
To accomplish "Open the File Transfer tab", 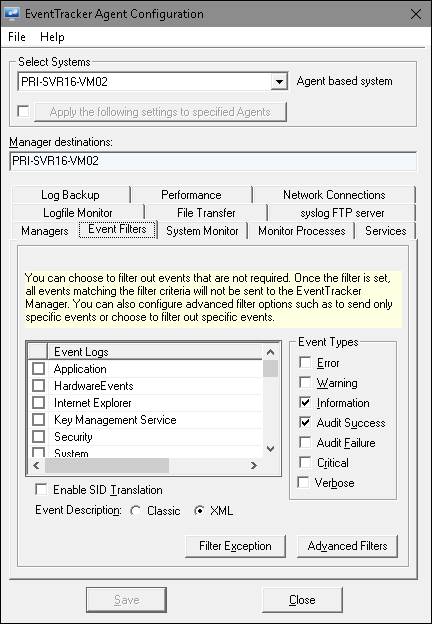I will 206,213.
